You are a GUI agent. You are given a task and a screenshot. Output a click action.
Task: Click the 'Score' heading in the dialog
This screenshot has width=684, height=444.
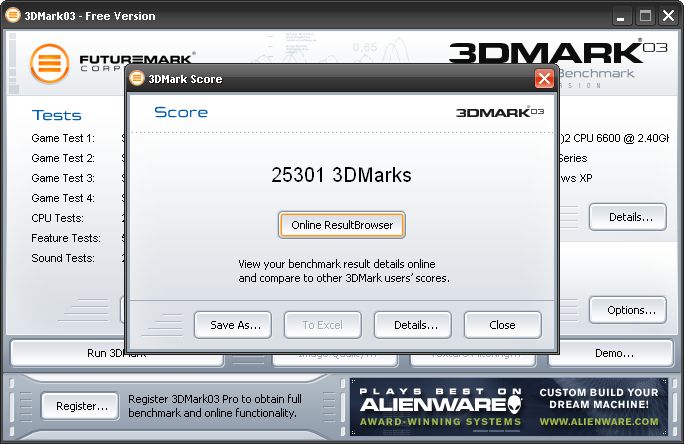coord(181,113)
